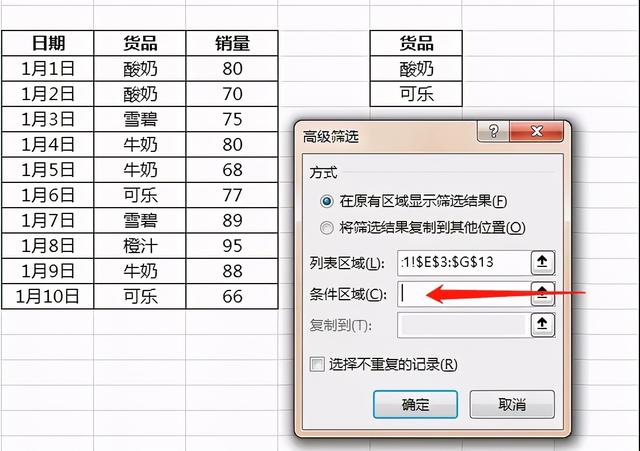Click sales value 68
Viewport: 640px width, 451px height.
point(232,170)
